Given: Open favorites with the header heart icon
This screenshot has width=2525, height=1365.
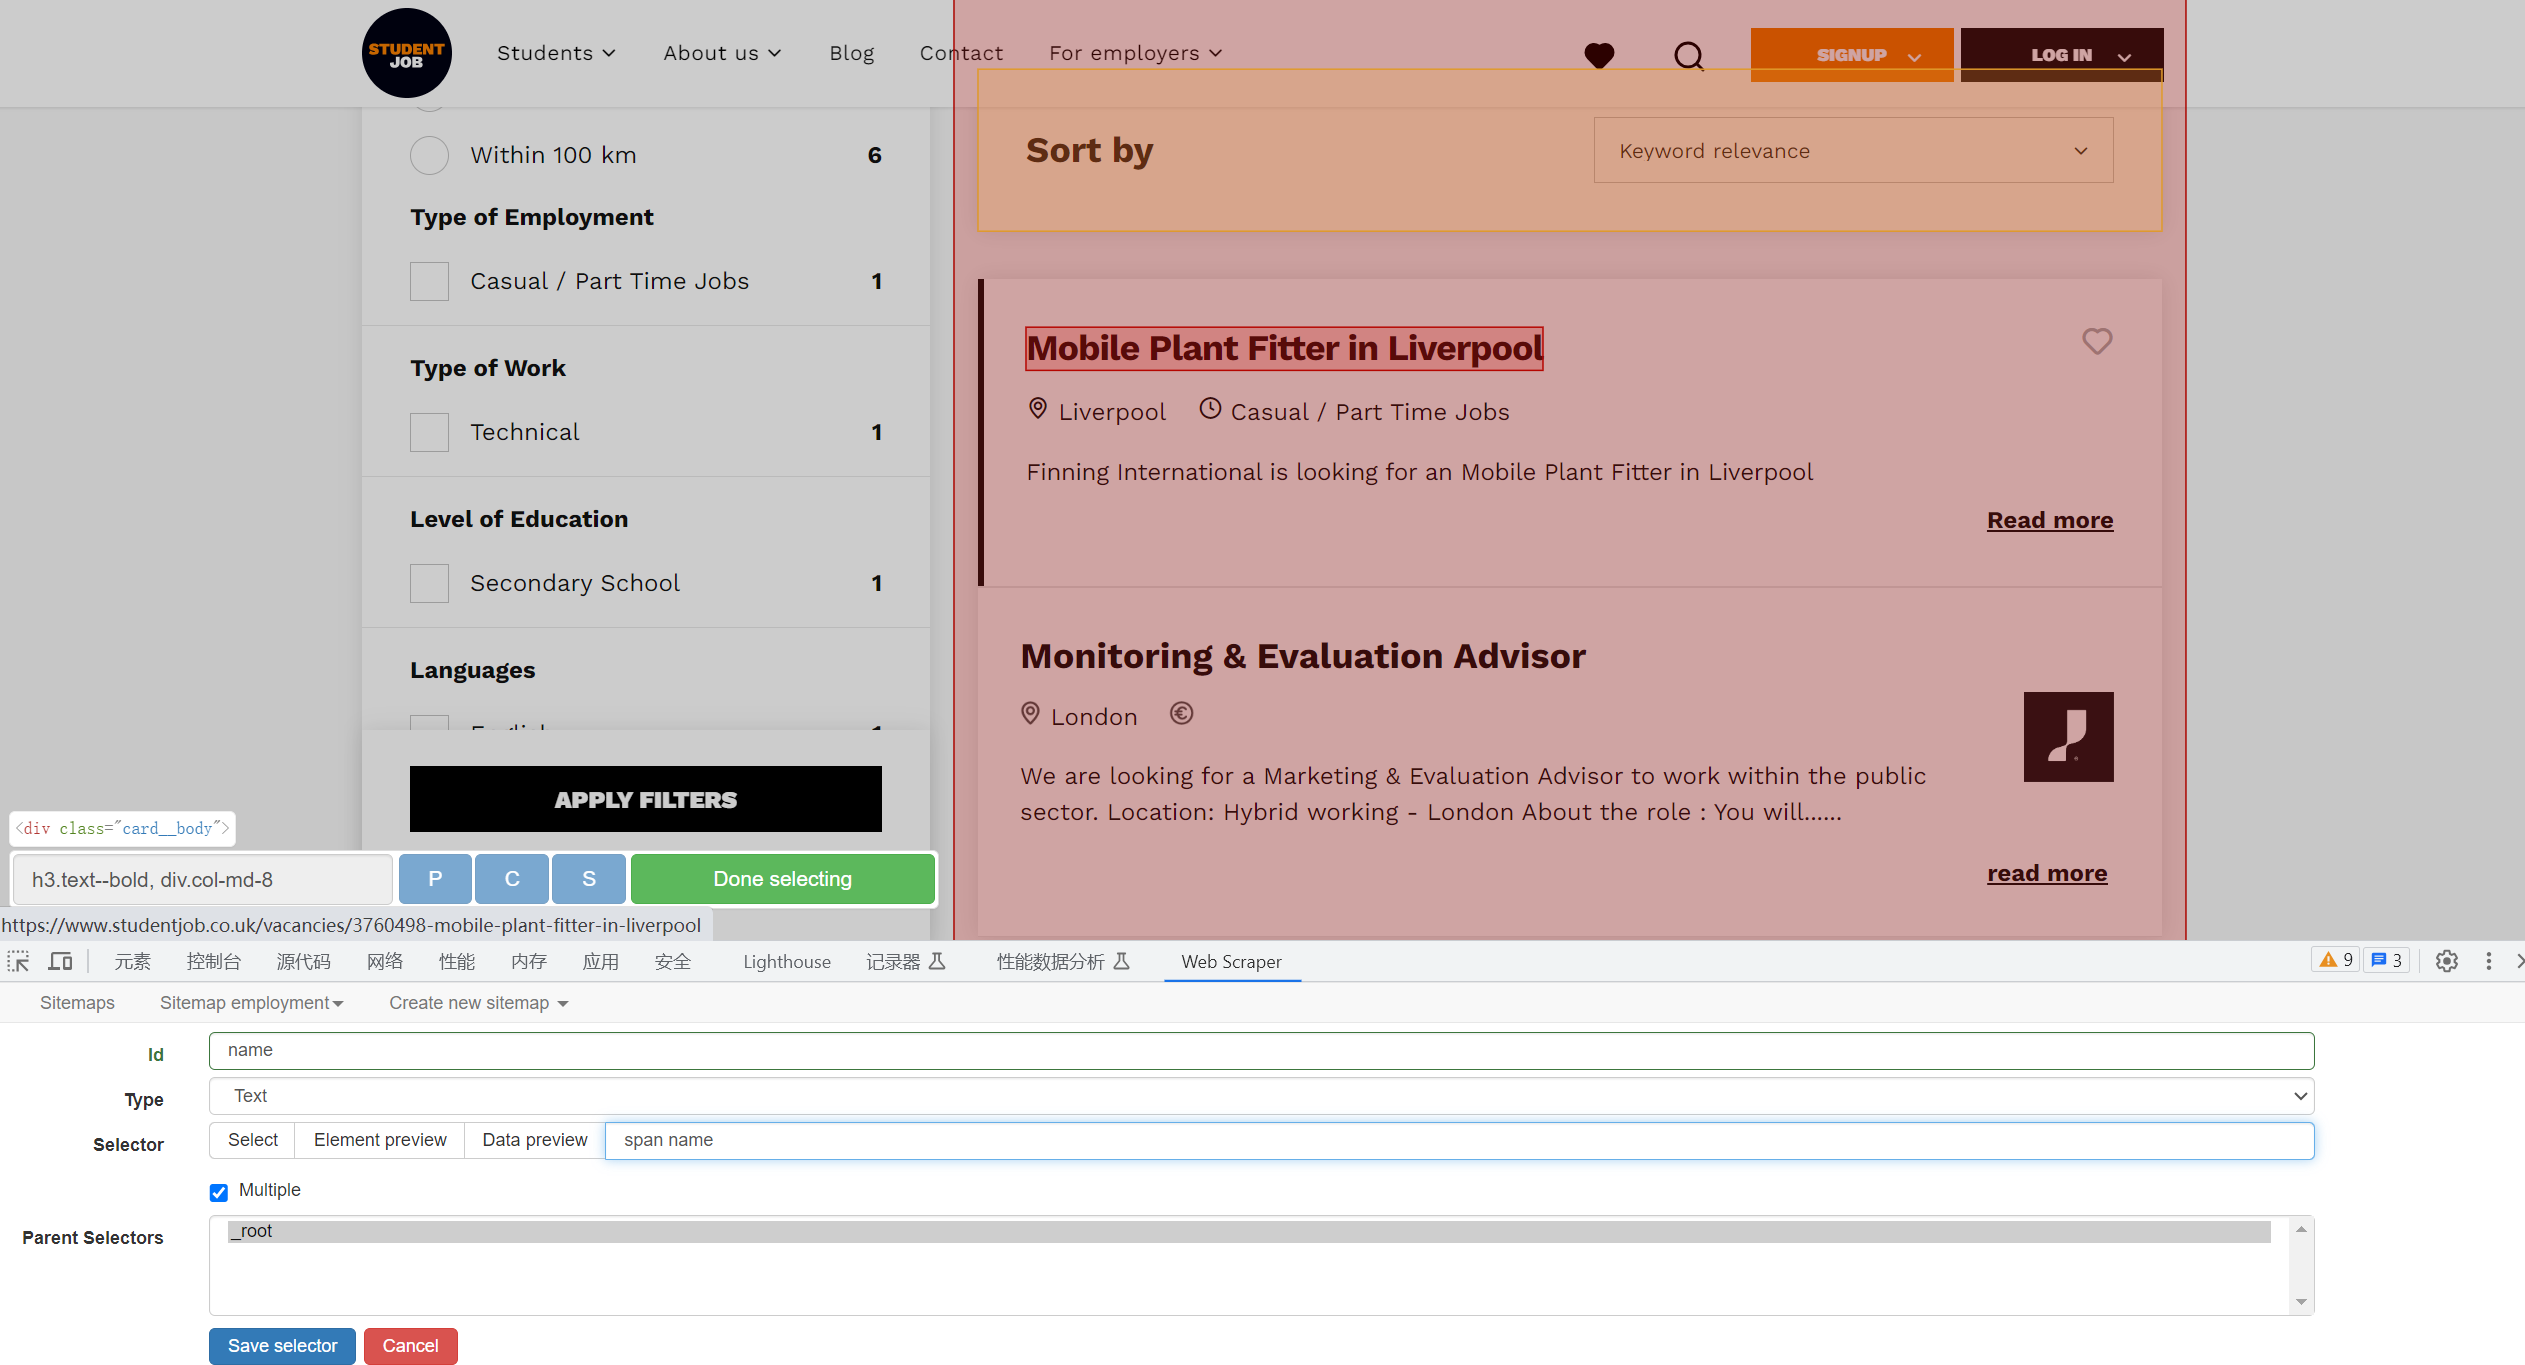Looking at the screenshot, I should click(x=1599, y=55).
